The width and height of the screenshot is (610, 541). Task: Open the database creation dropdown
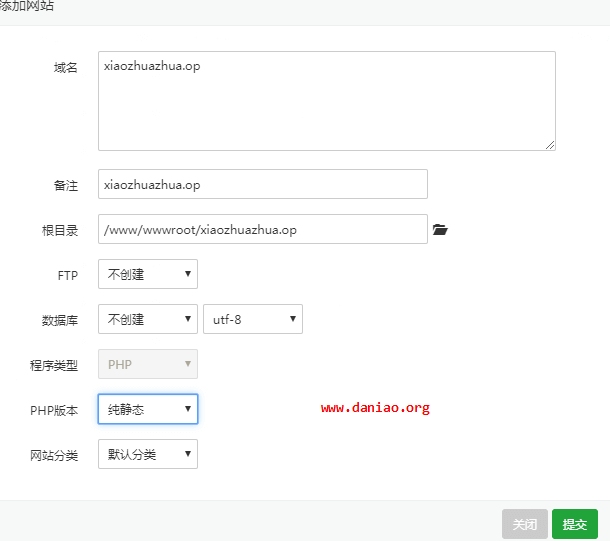148,319
